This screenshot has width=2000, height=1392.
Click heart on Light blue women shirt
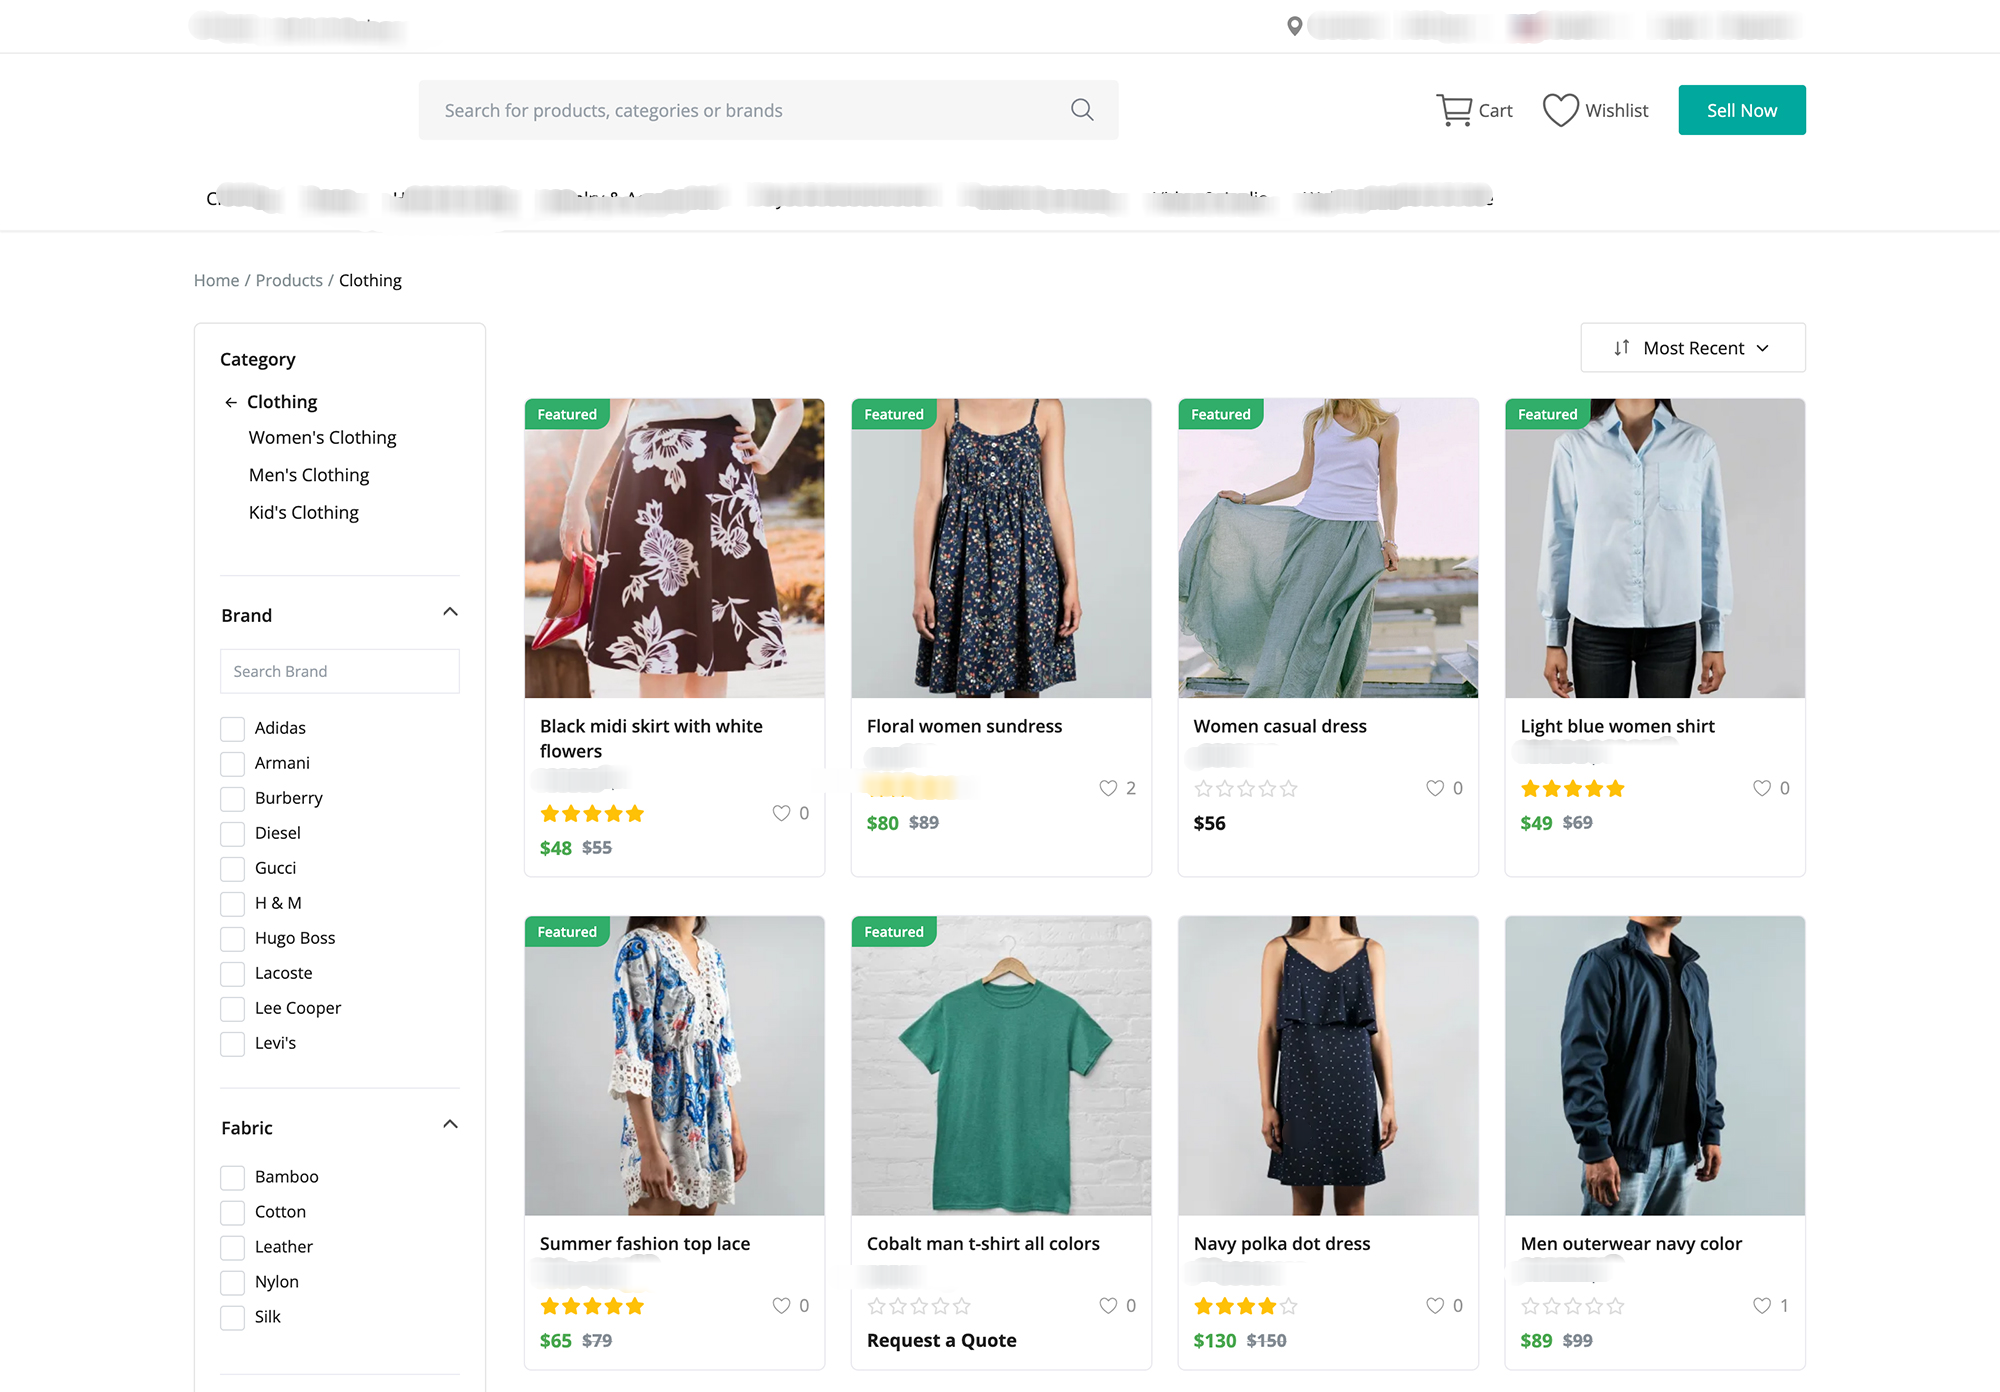pyautogui.click(x=1762, y=788)
